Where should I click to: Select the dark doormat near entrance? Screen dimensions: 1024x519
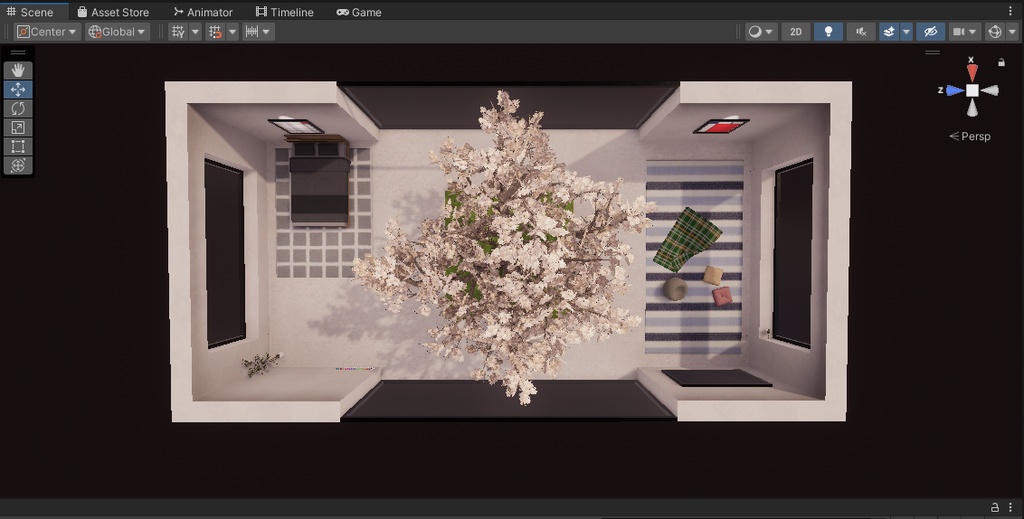(x=716, y=378)
